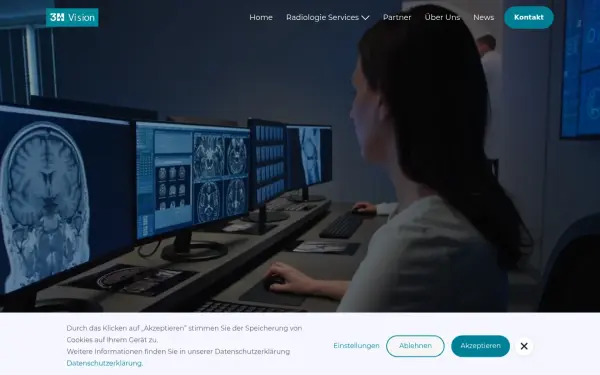Go to the Partner page
Screen dimensions: 600x375
coord(397,17)
